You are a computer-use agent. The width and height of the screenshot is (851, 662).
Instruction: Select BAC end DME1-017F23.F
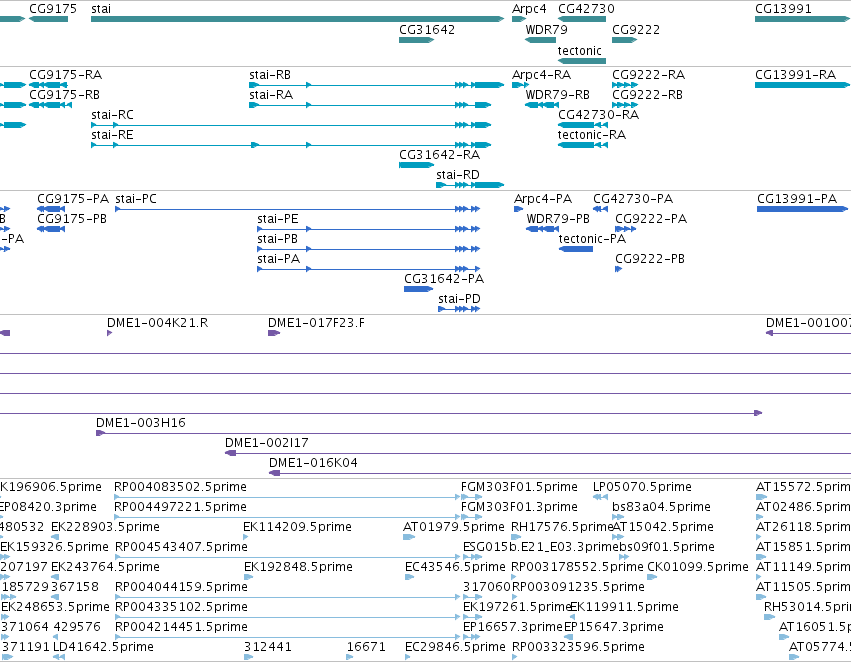click(x=274, y=333)
